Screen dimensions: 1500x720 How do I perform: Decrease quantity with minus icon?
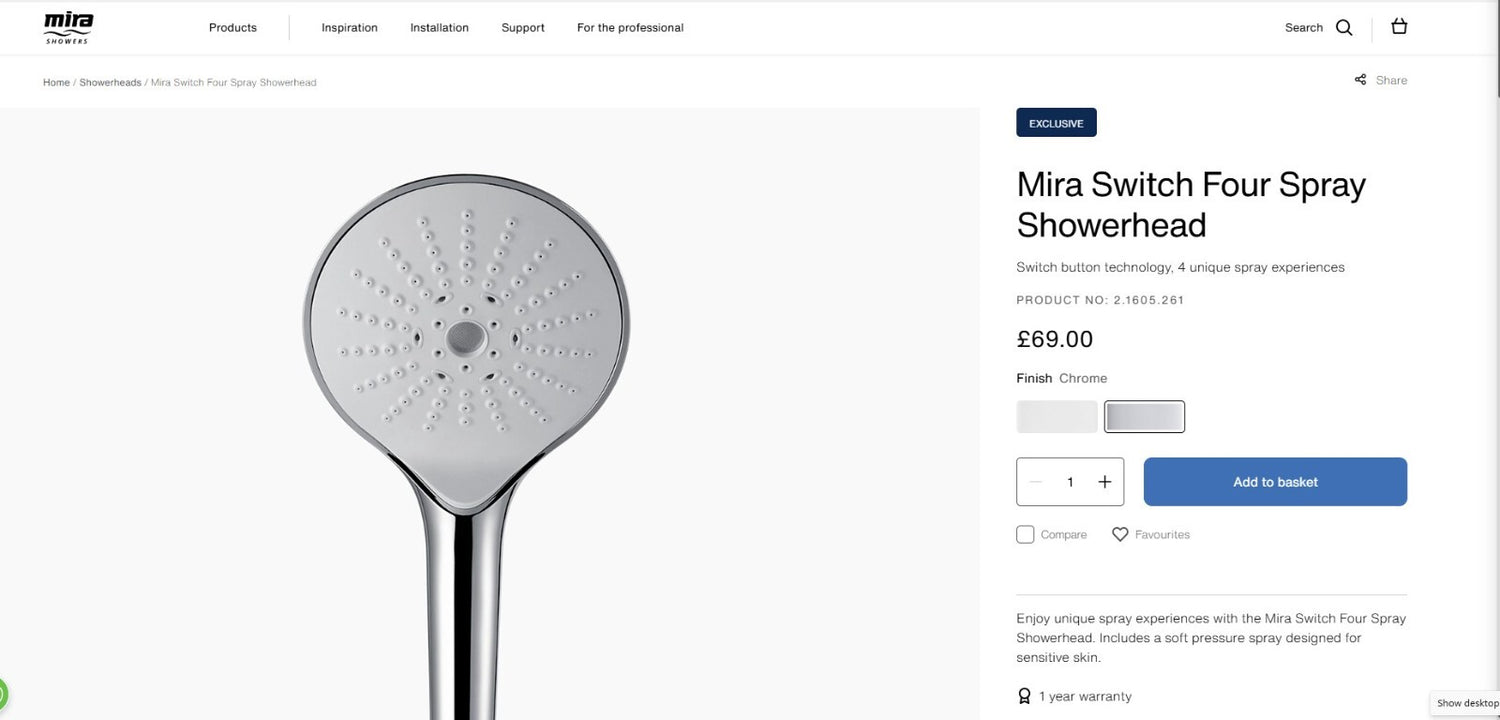[x=1036, y=482]
